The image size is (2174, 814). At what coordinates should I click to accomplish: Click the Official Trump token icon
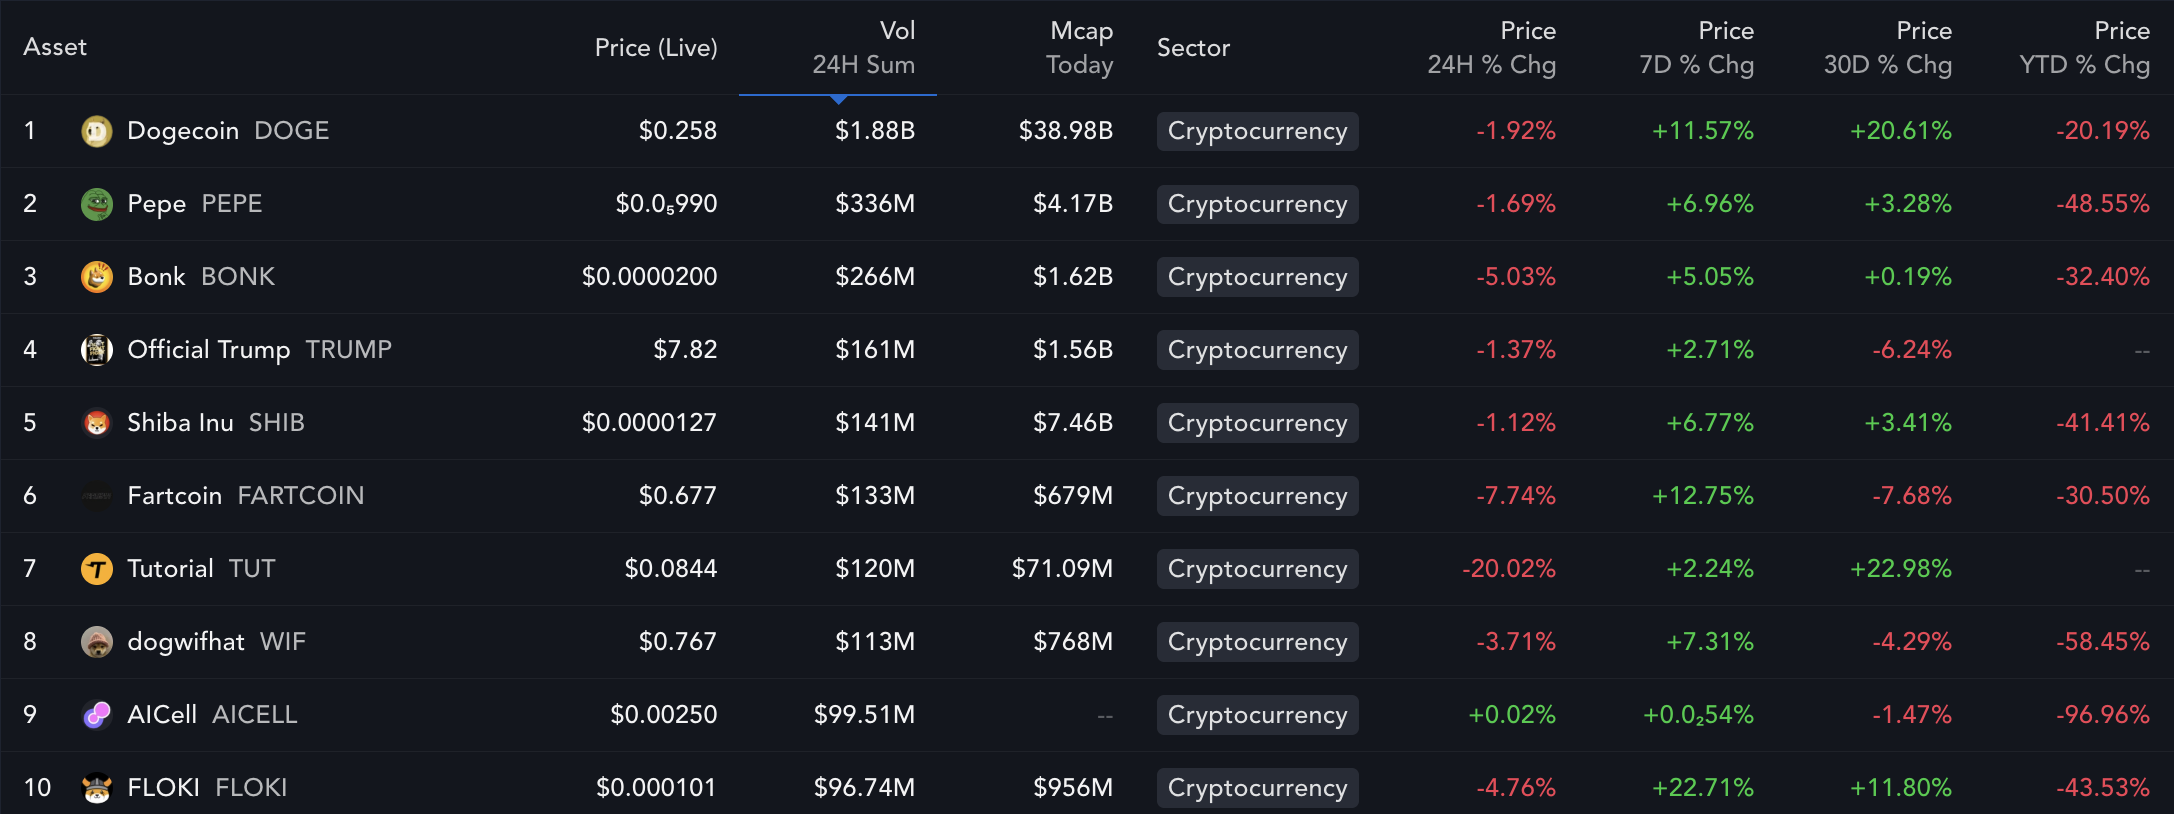click(x=97, y=350)
